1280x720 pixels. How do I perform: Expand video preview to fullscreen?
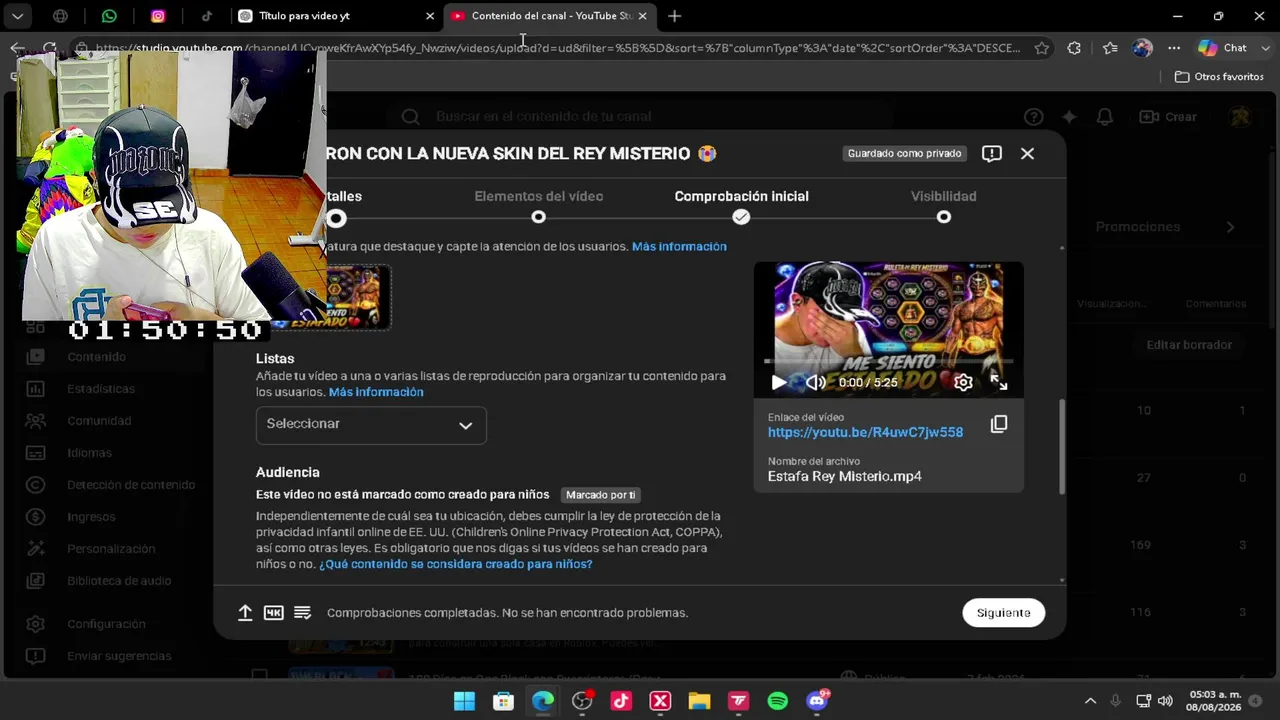(998, 382)
